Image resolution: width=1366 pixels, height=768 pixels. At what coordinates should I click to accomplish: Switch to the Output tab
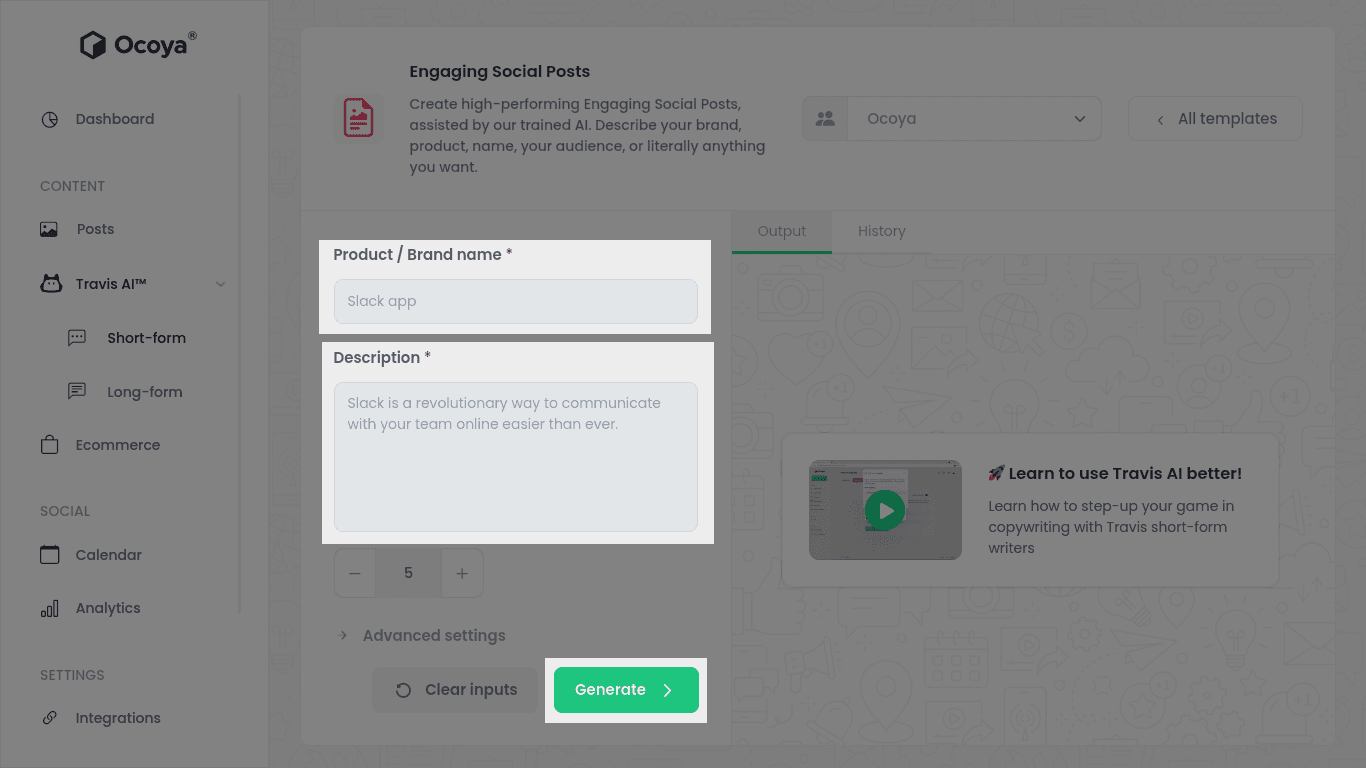point(782,231)
